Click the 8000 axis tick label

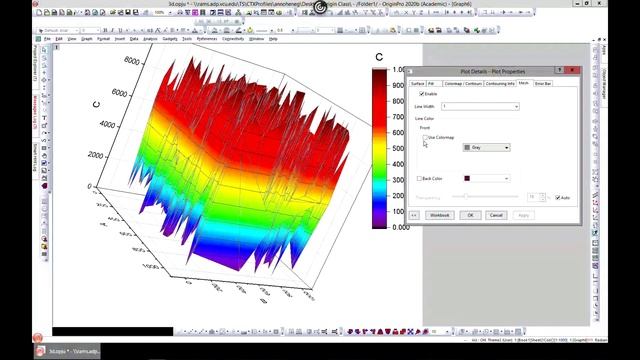pos(131,61)
